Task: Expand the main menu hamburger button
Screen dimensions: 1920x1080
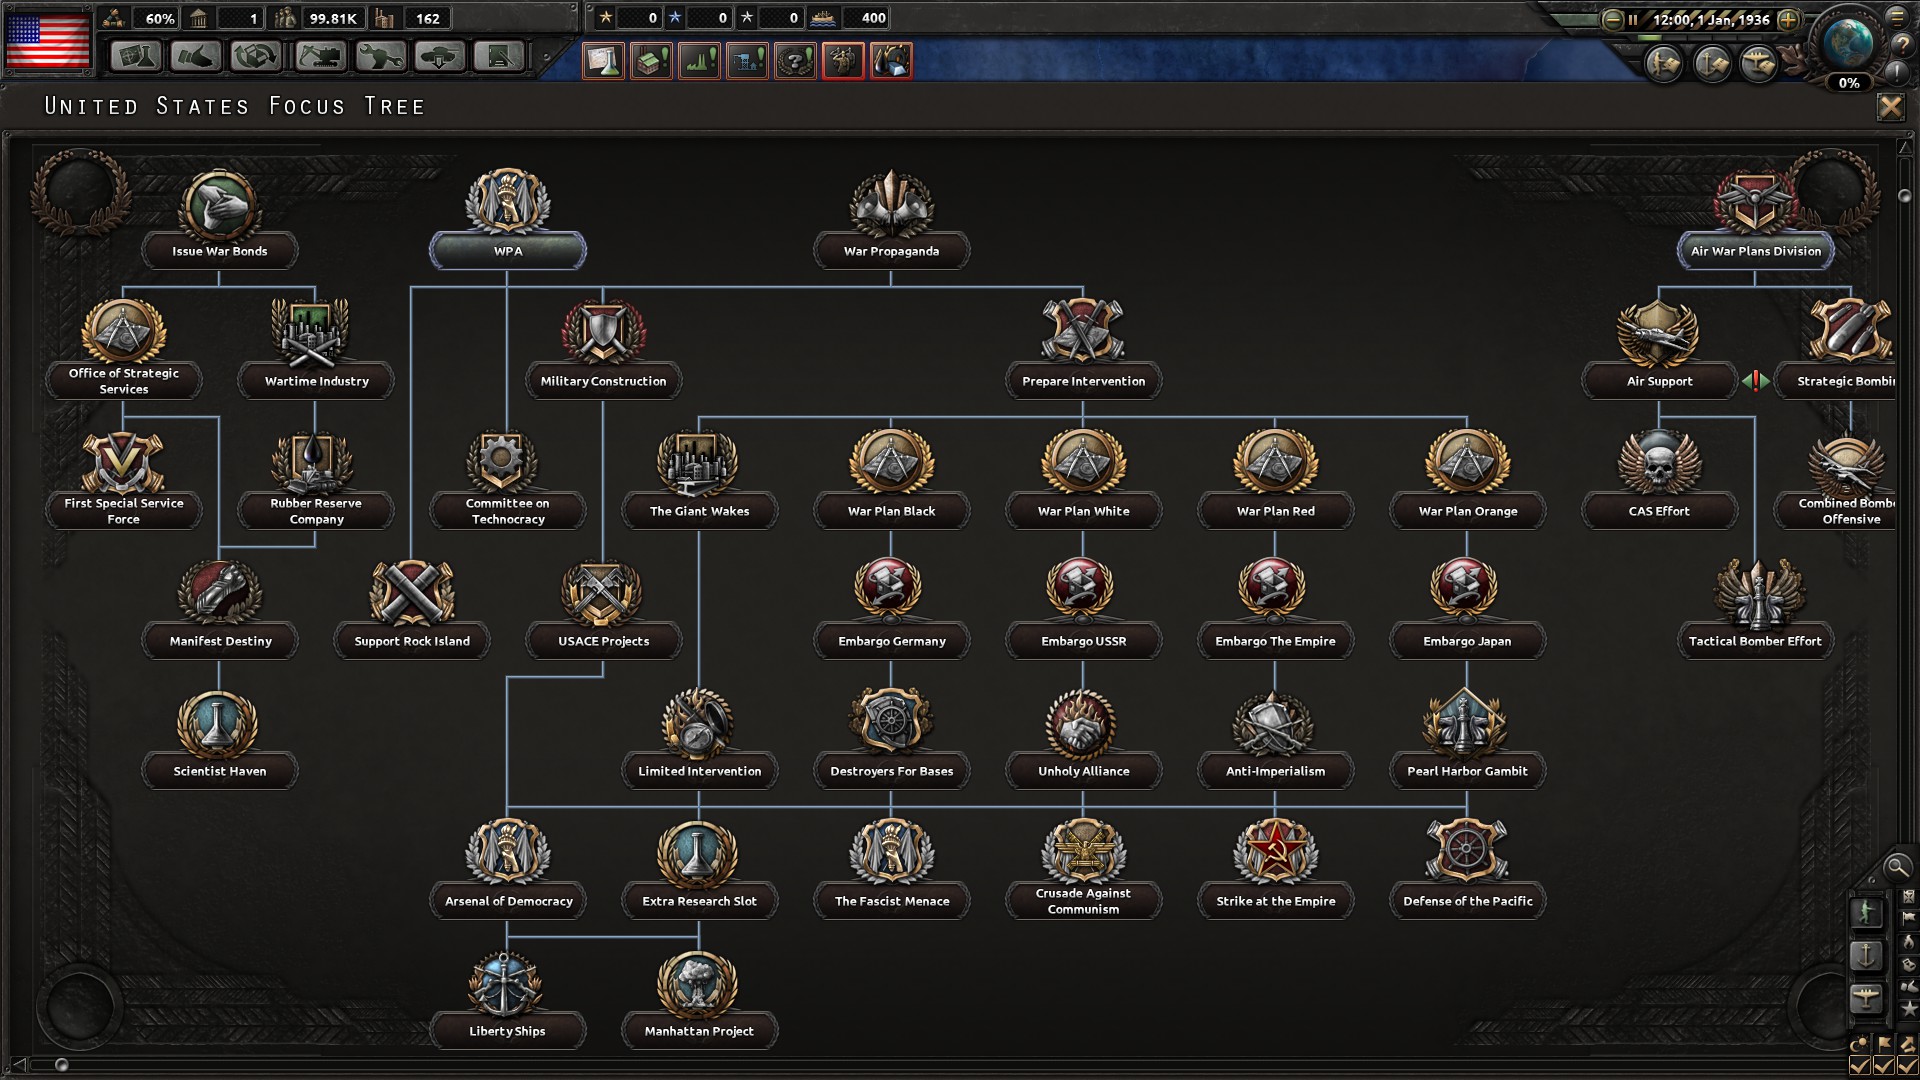Action: click(1898, 16)
